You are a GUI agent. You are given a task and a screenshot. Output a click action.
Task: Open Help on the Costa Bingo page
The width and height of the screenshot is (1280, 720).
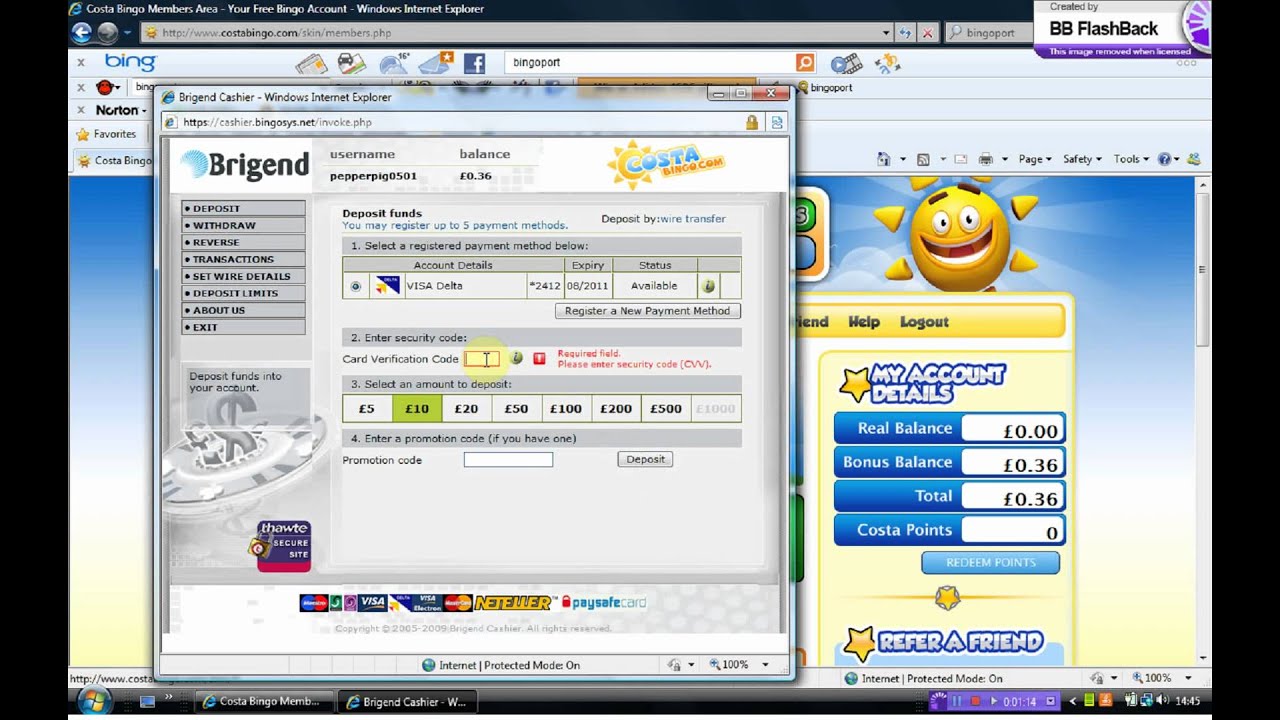864,322
